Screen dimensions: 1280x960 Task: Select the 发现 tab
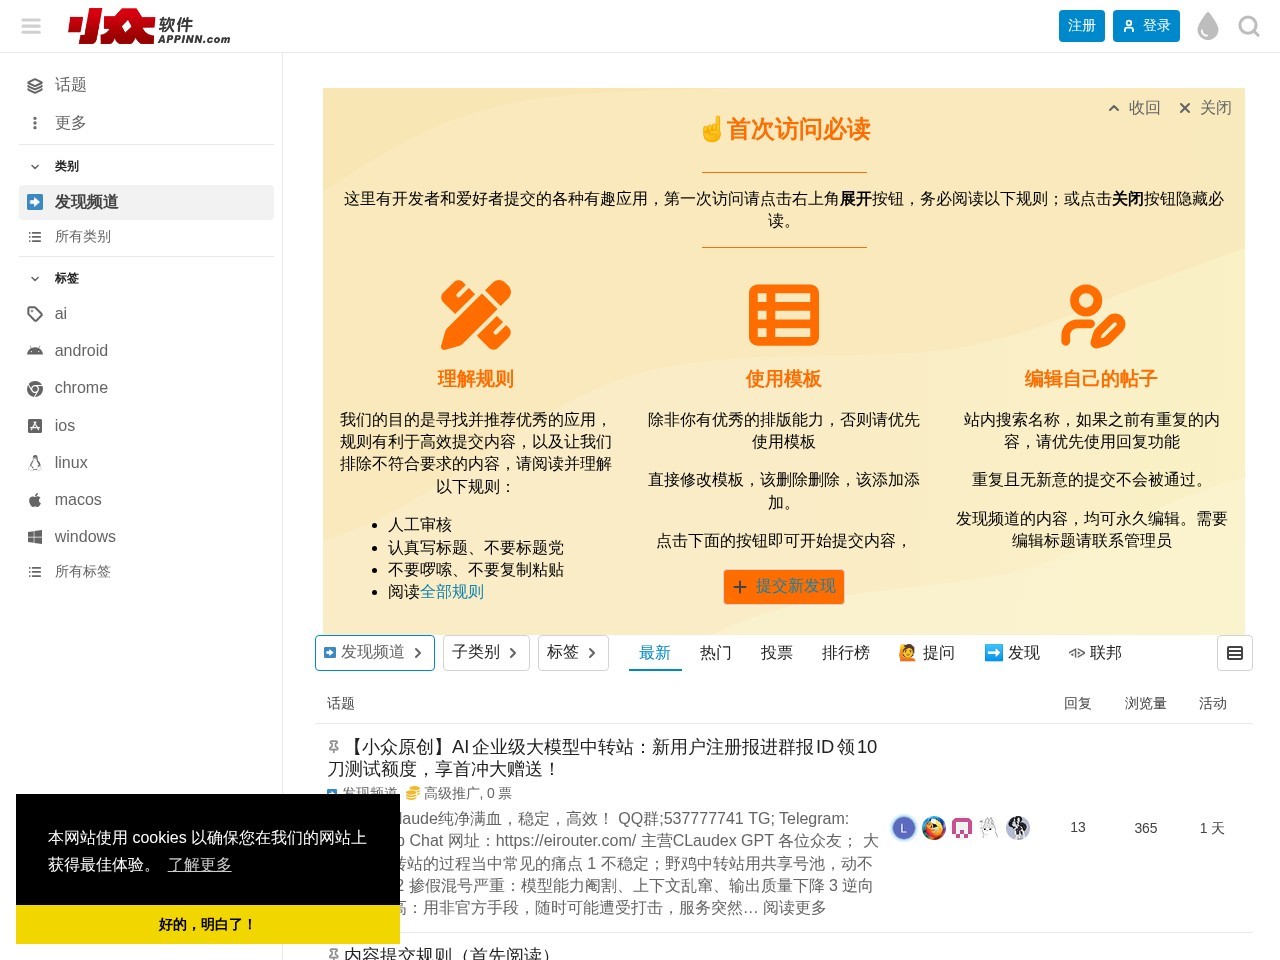coord(1012,653)
